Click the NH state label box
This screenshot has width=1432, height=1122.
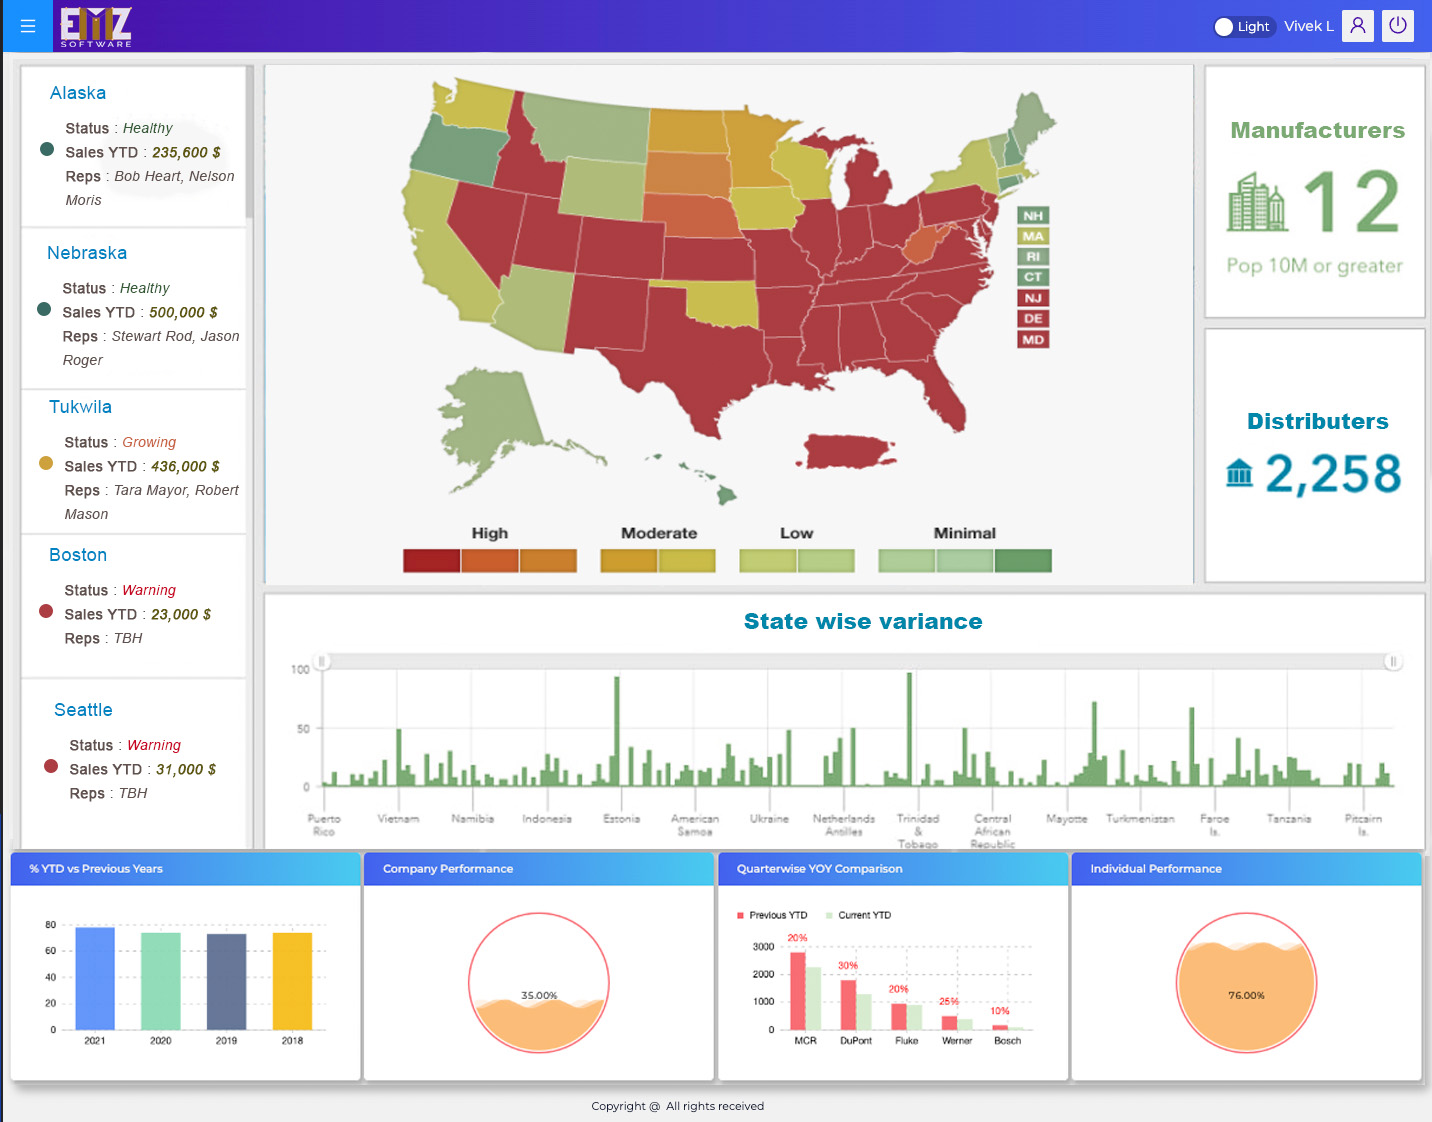(x=1033, y=216)
